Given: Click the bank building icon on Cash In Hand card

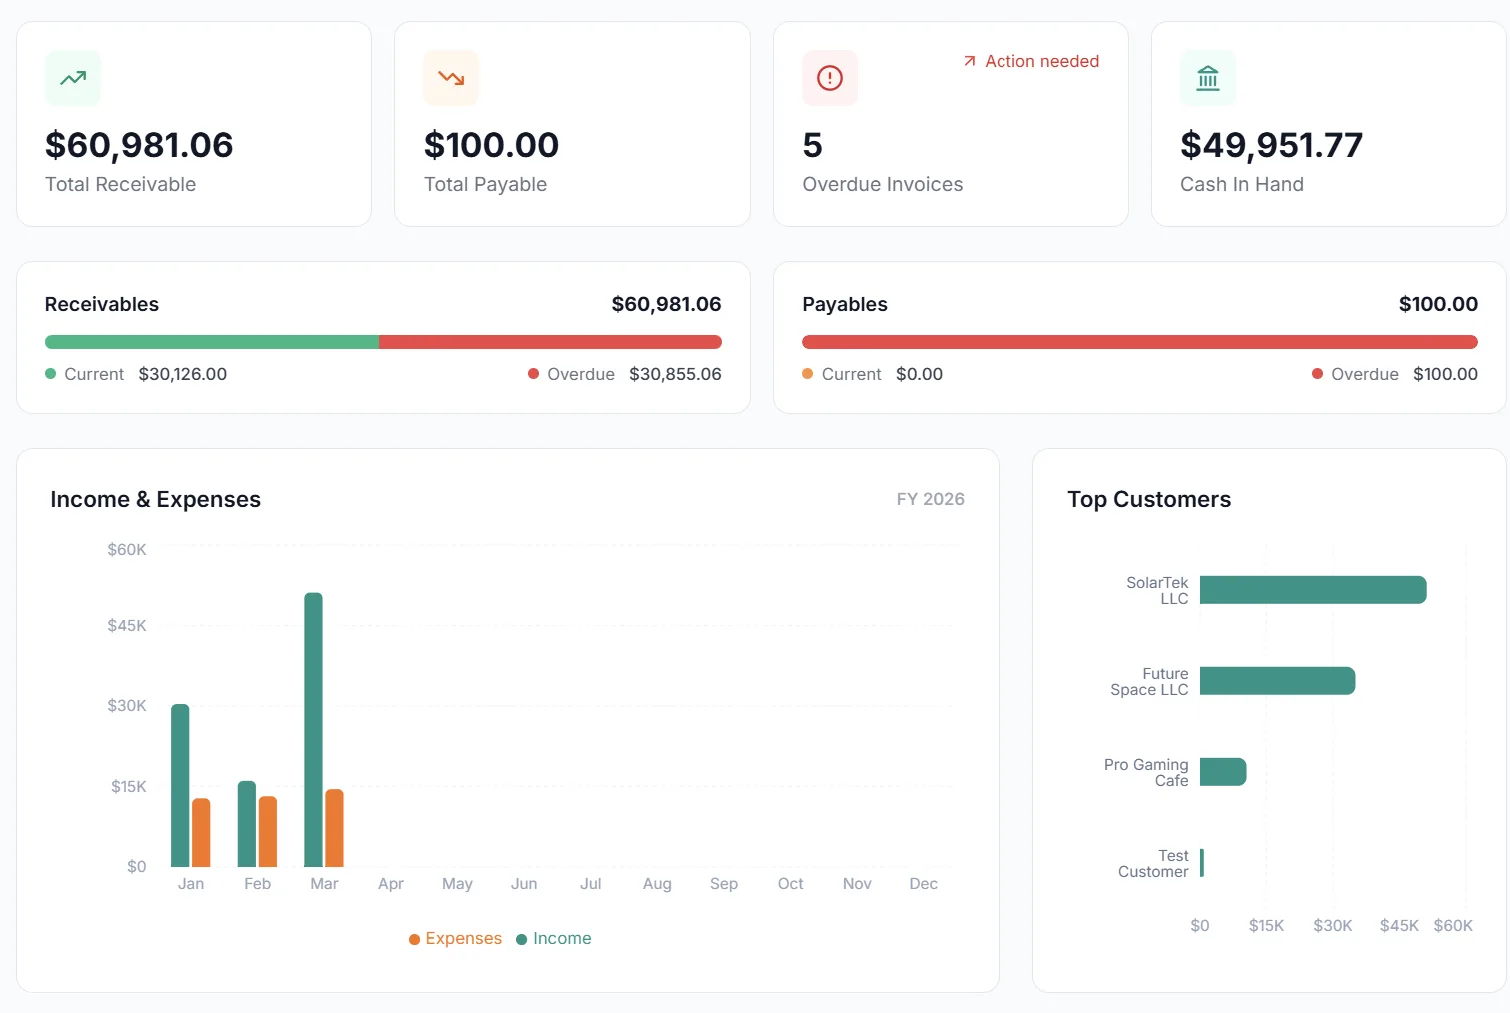Looking at the screenshot, I should coord(1208,78).
